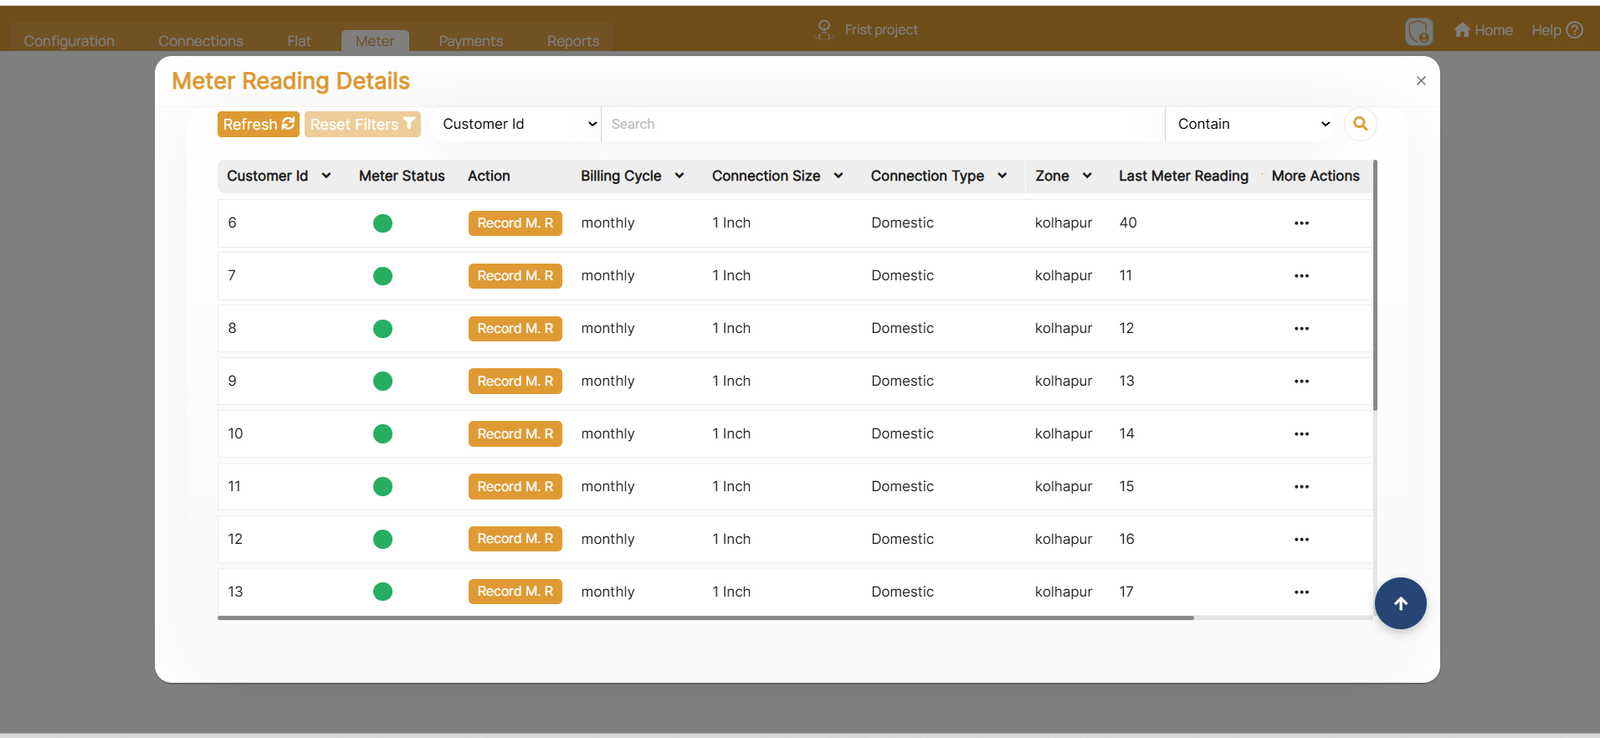
Task: Click the green meter status dot for customer 13
Action: pyautogui.click(x=382, y=592)
